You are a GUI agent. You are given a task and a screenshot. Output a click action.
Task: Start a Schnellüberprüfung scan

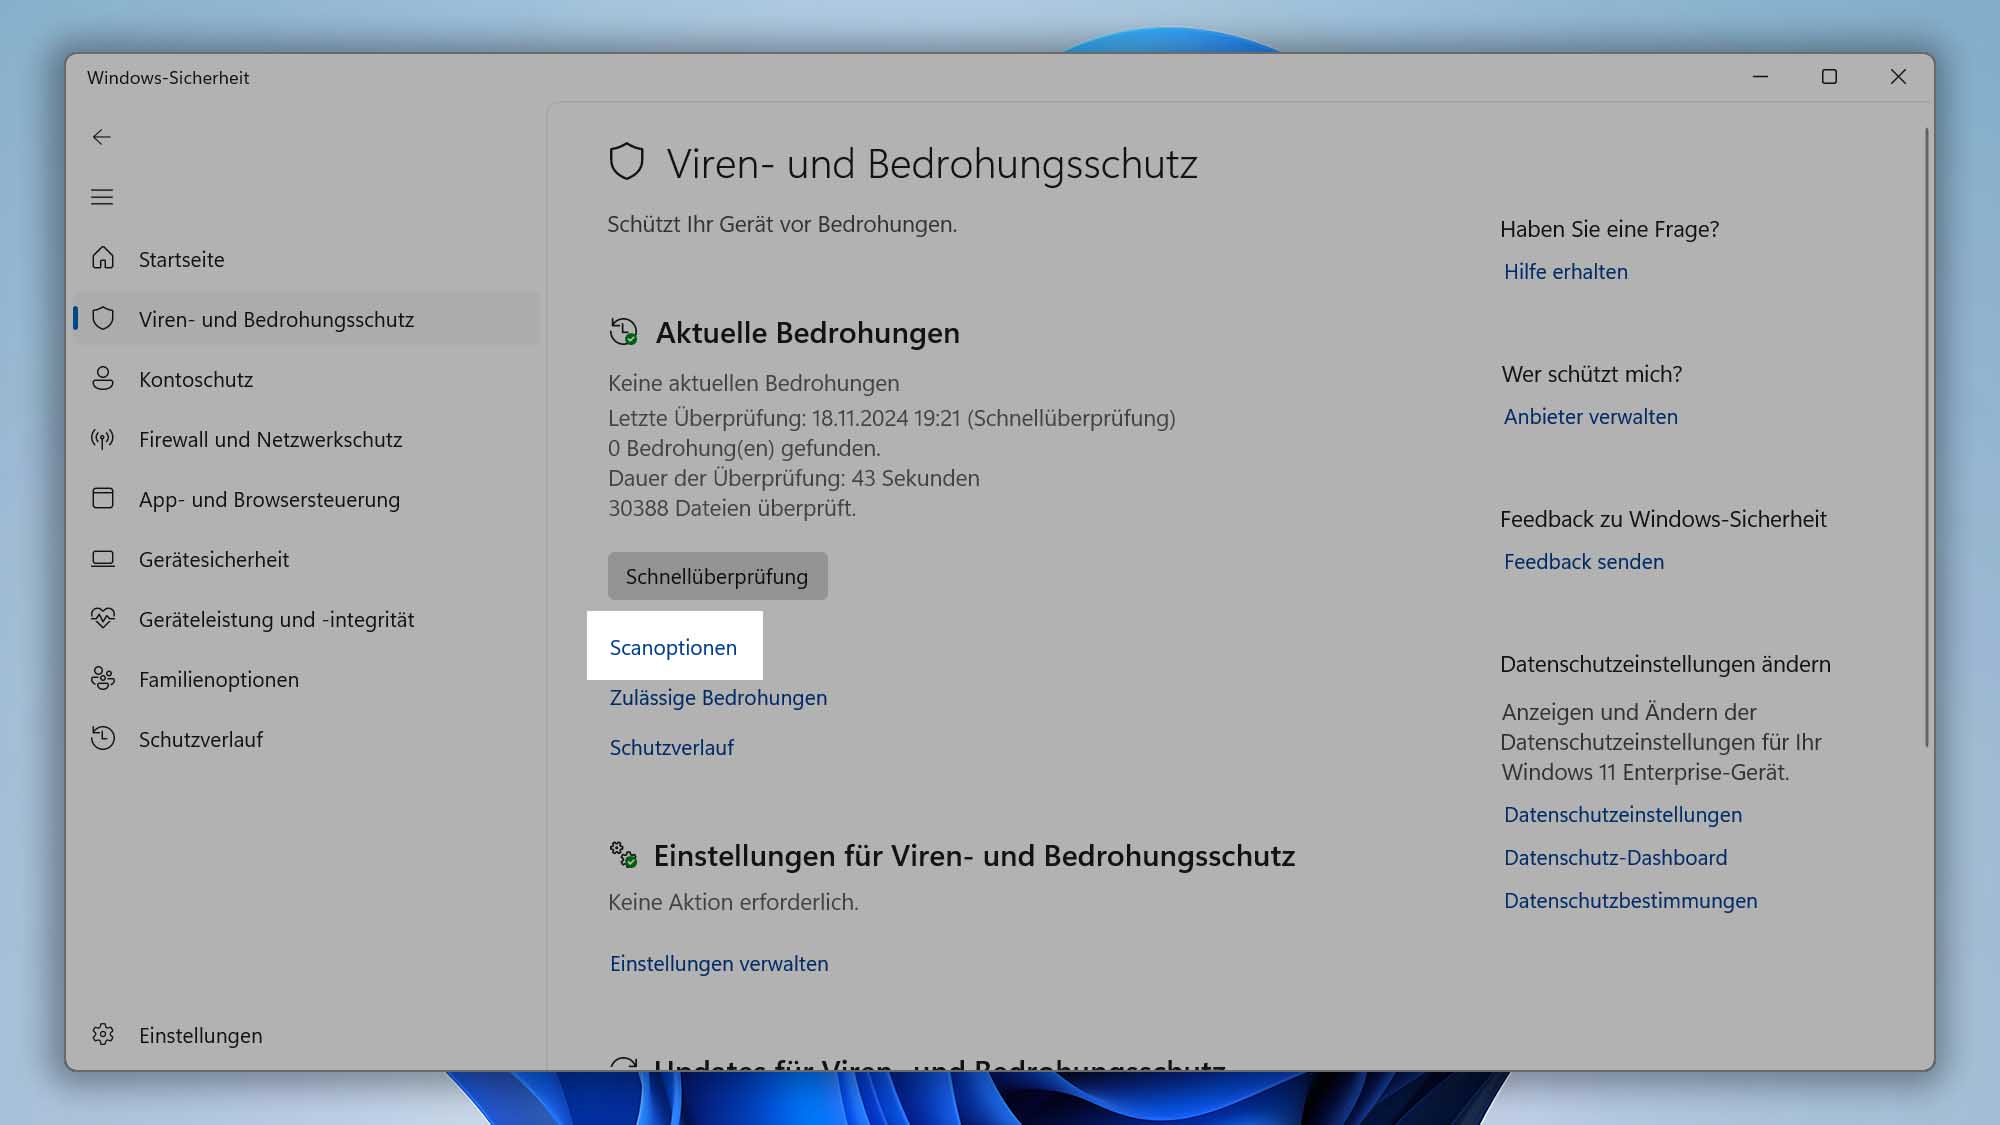(x=717, y=576)
